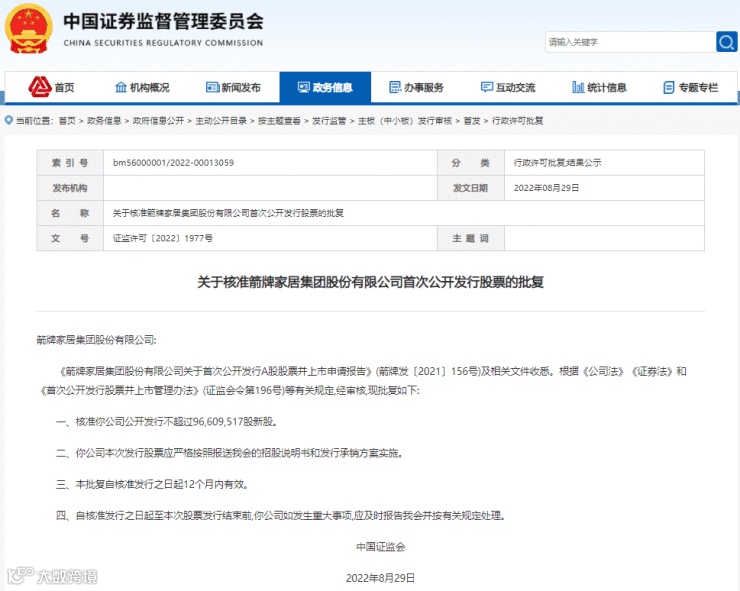Click the building icon beside 机构概况

pyautogui.click(x=121, y=87)
